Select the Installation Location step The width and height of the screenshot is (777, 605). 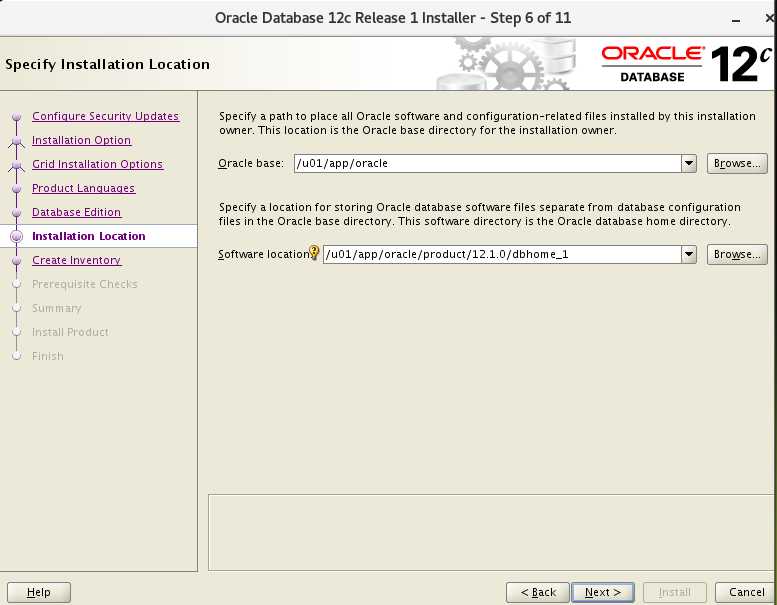89,236
